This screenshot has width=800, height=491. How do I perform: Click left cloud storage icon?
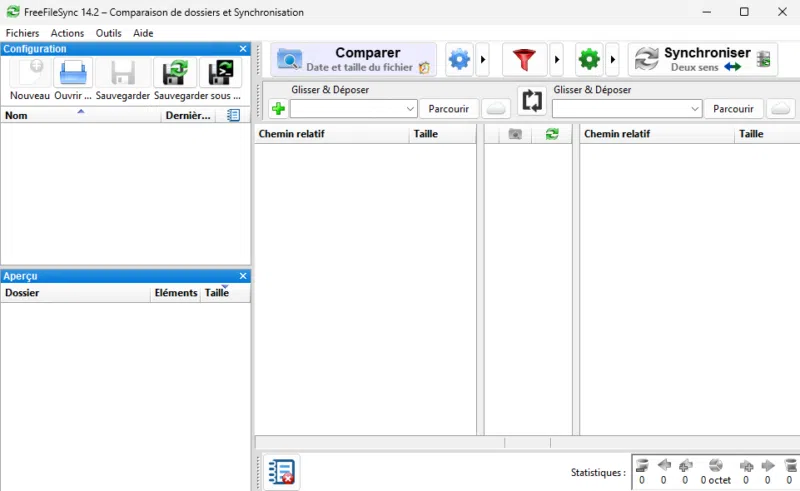[495, 109]
